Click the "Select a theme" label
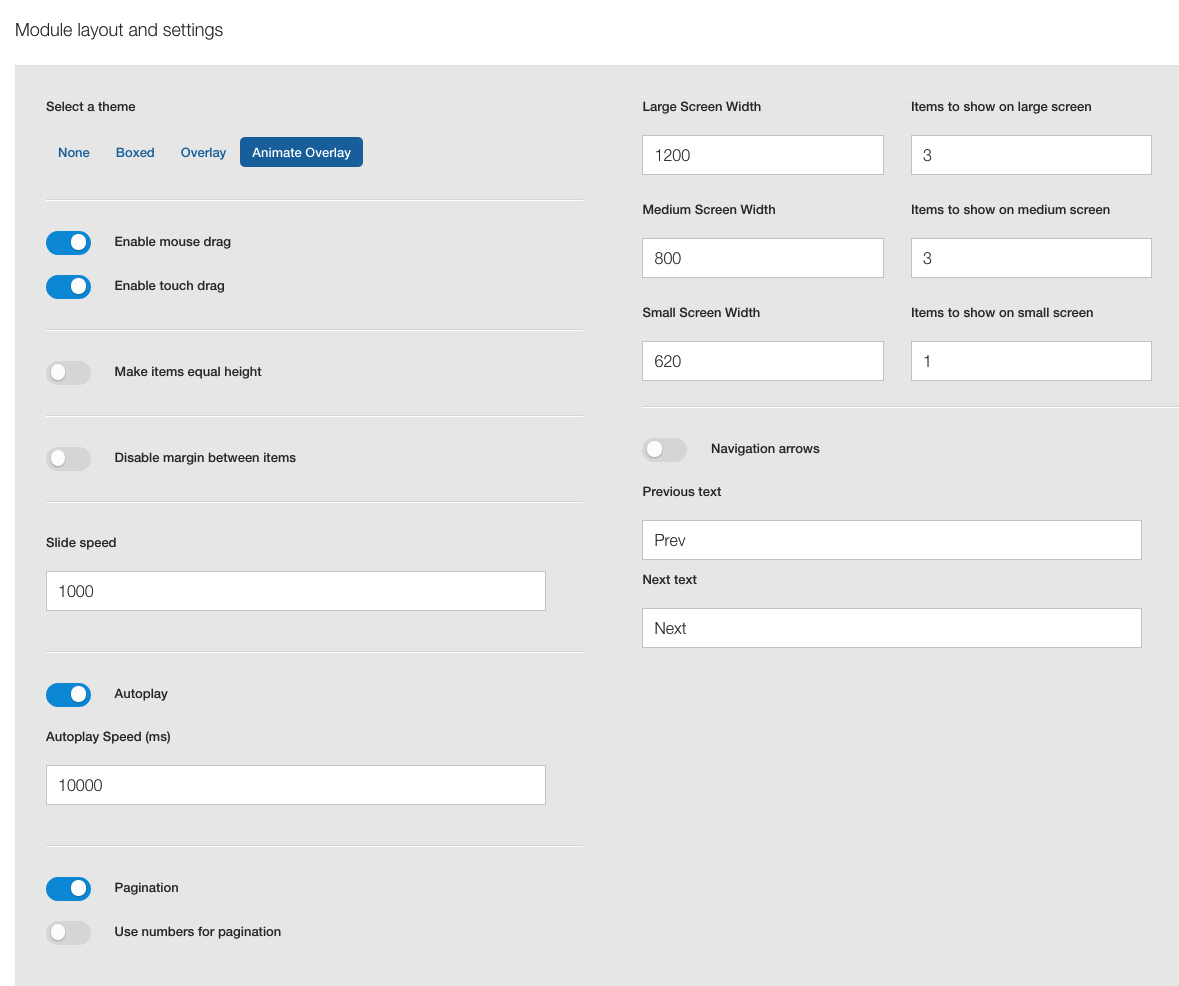The image size is (1179, 986). pyautogui.click(x=90, y=107)
